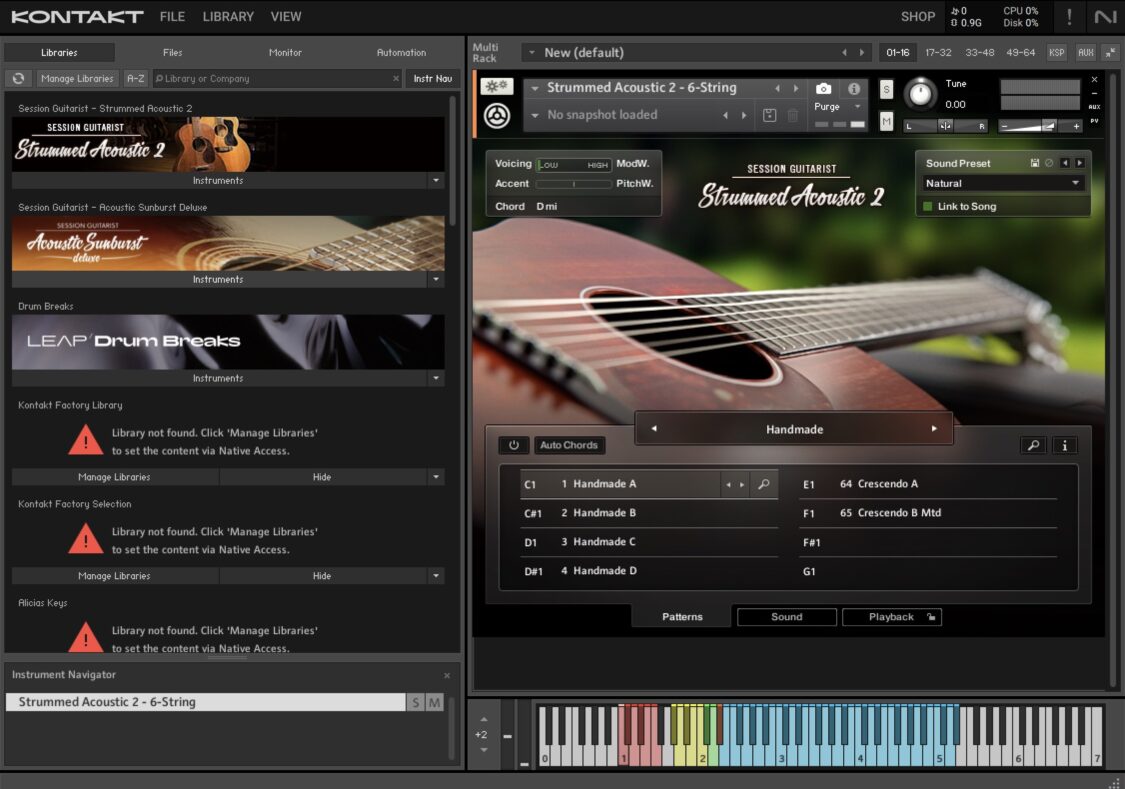Screen dimensions: 1125x789
Task: Open the song browser magnifier icon
Action: coord(1033,446)
